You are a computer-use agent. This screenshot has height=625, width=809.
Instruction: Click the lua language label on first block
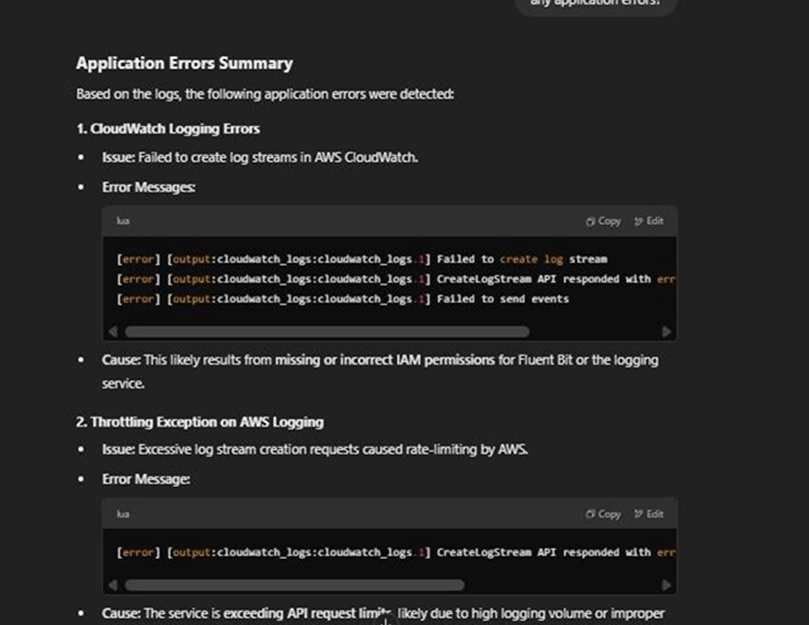(123, 221)
